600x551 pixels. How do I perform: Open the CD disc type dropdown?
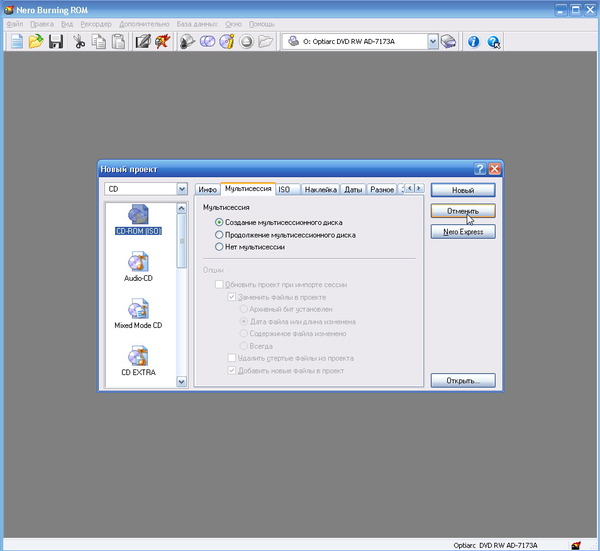tap(182, 189)
